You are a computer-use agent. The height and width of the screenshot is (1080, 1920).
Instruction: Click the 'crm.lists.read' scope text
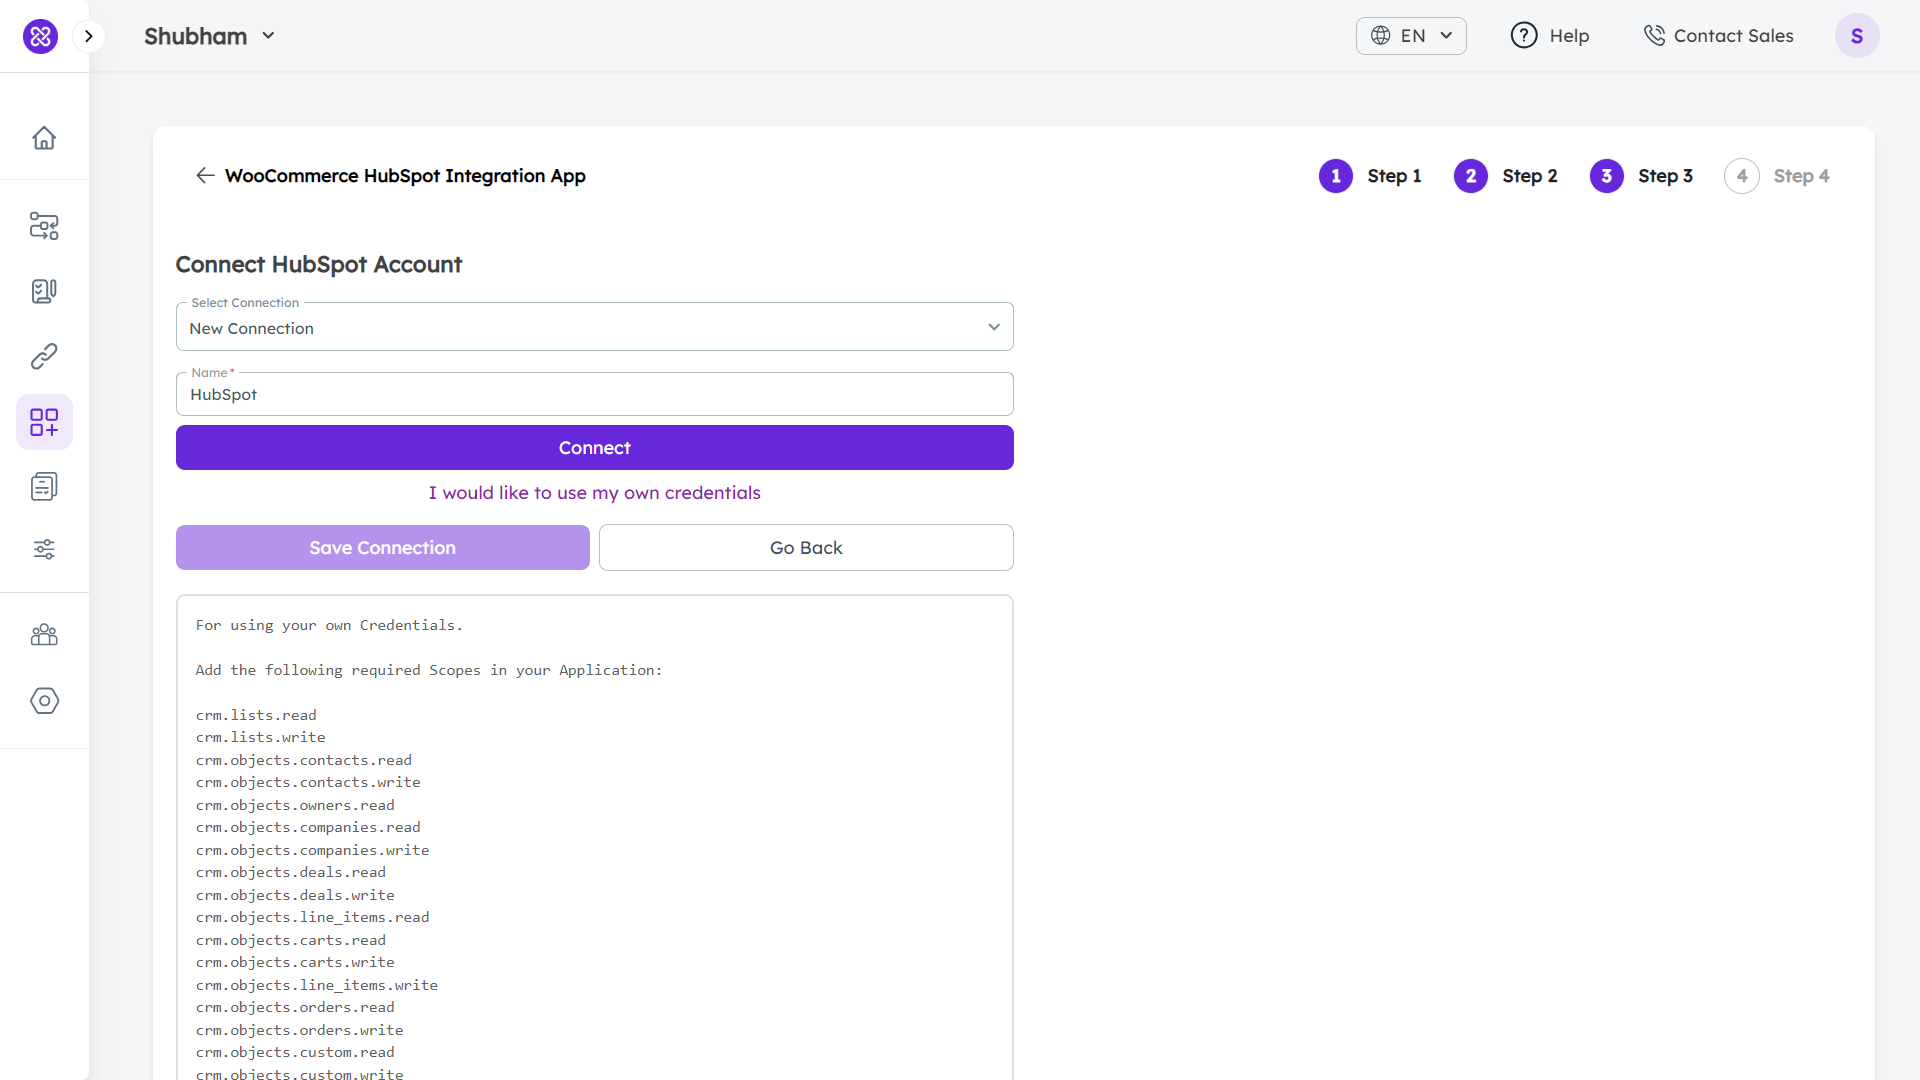coord(256,715)
